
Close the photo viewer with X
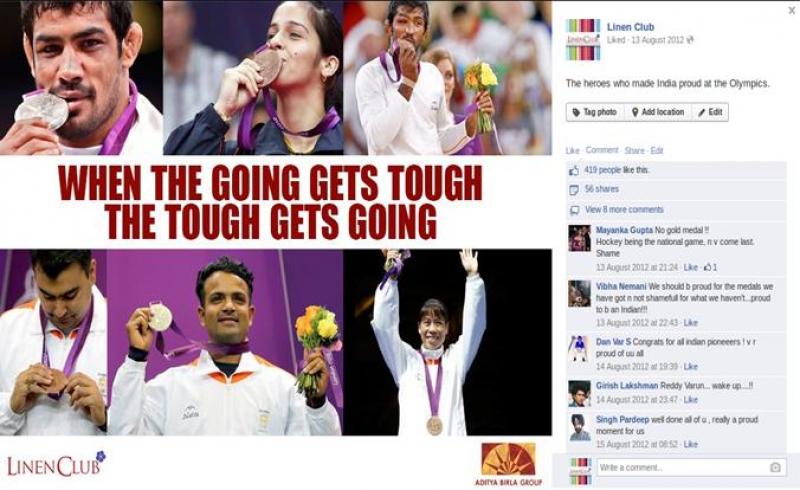pyautogui.click(x=792, y=10)
